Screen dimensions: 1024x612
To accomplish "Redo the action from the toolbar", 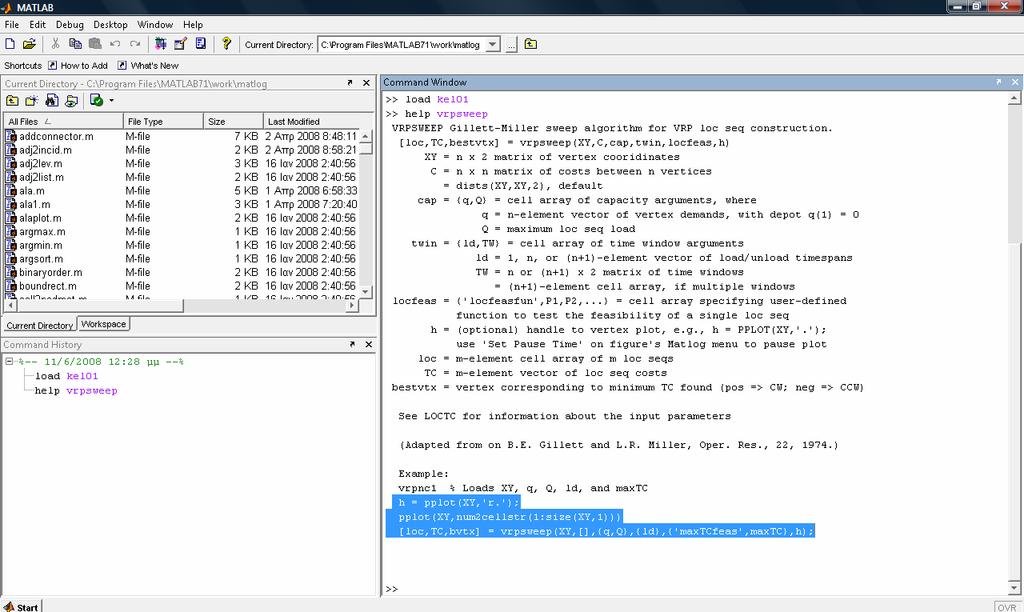I will pos(135,44).
